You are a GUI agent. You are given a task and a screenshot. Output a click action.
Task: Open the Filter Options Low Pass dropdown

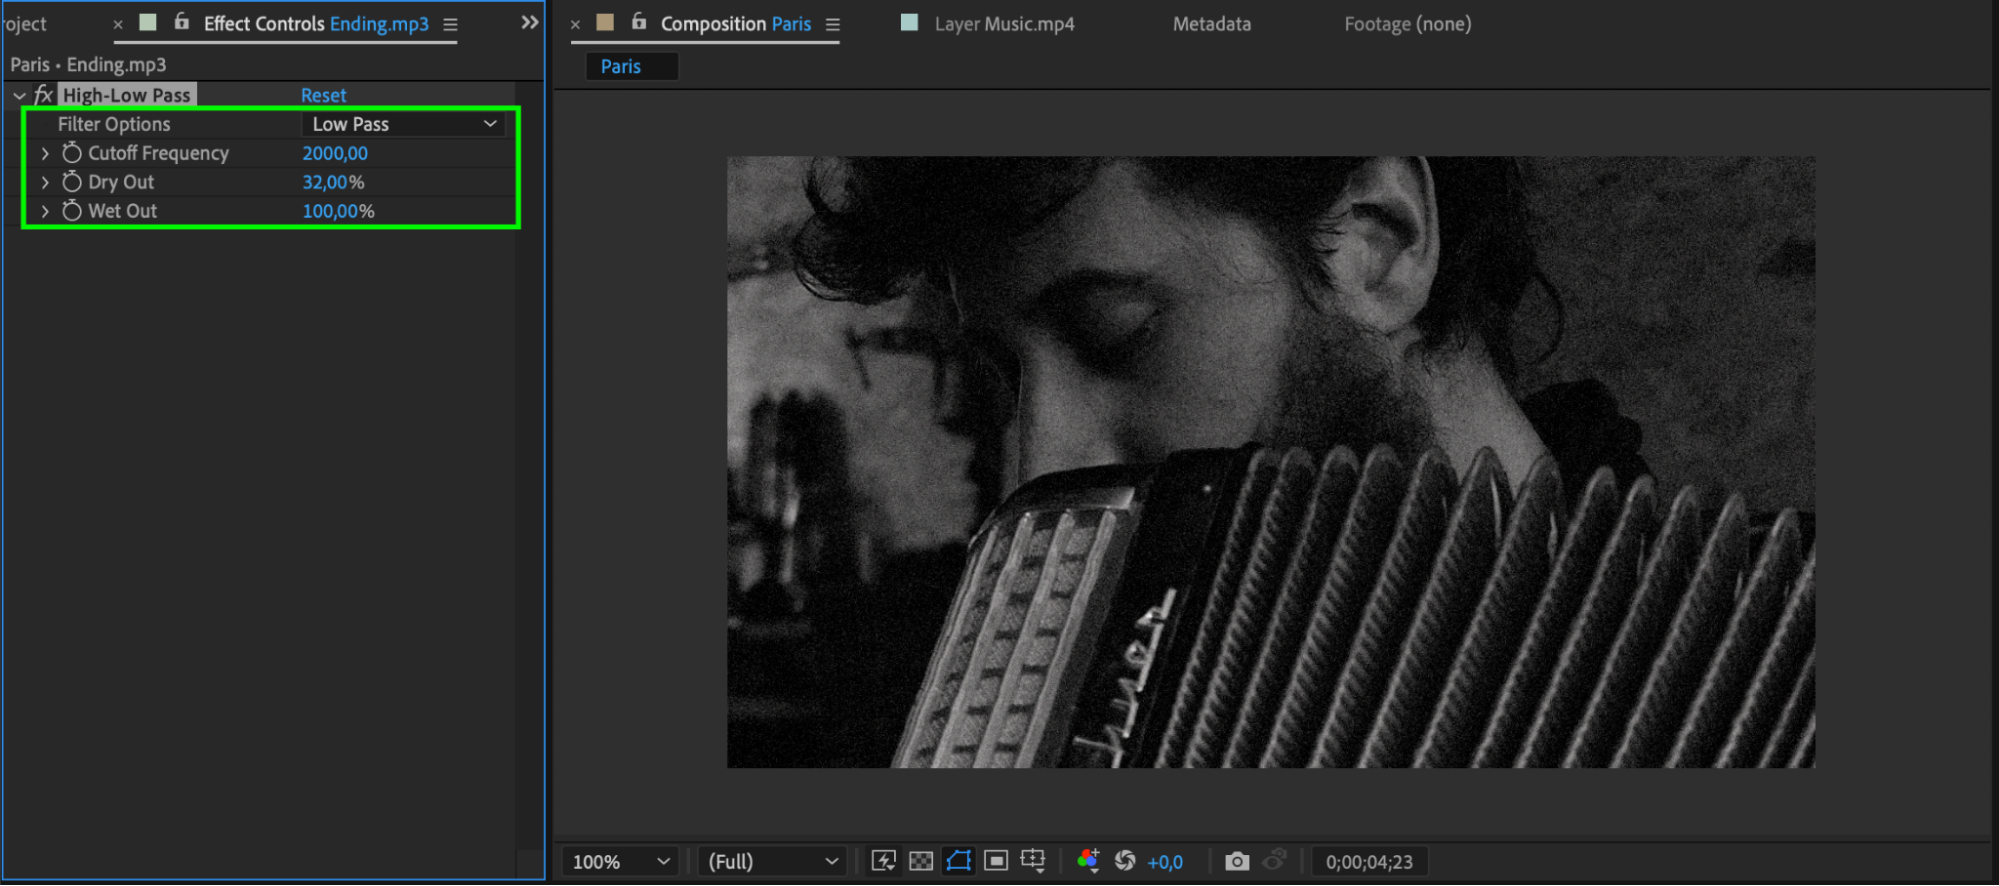coord(403,124)
